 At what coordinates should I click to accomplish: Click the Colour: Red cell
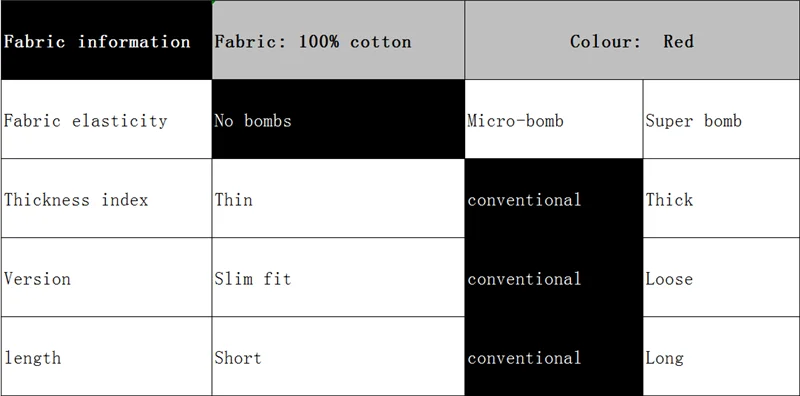pyautogui.click(x=632, y=40)
